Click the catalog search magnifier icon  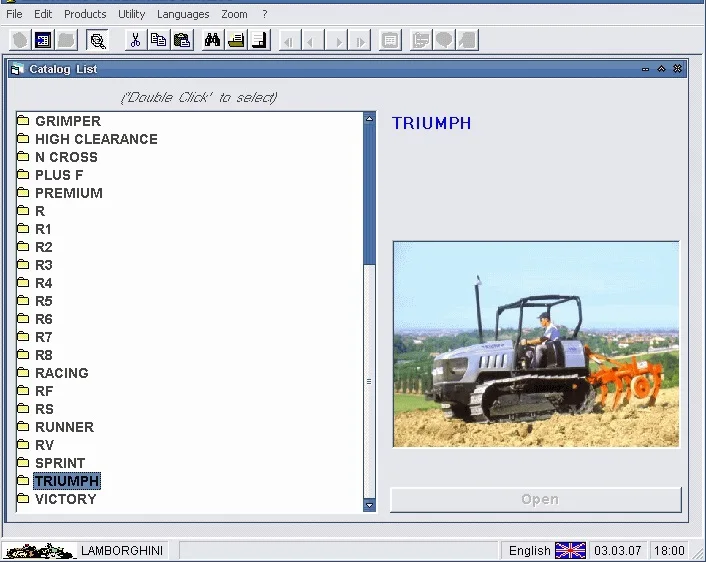pos(97,41)
